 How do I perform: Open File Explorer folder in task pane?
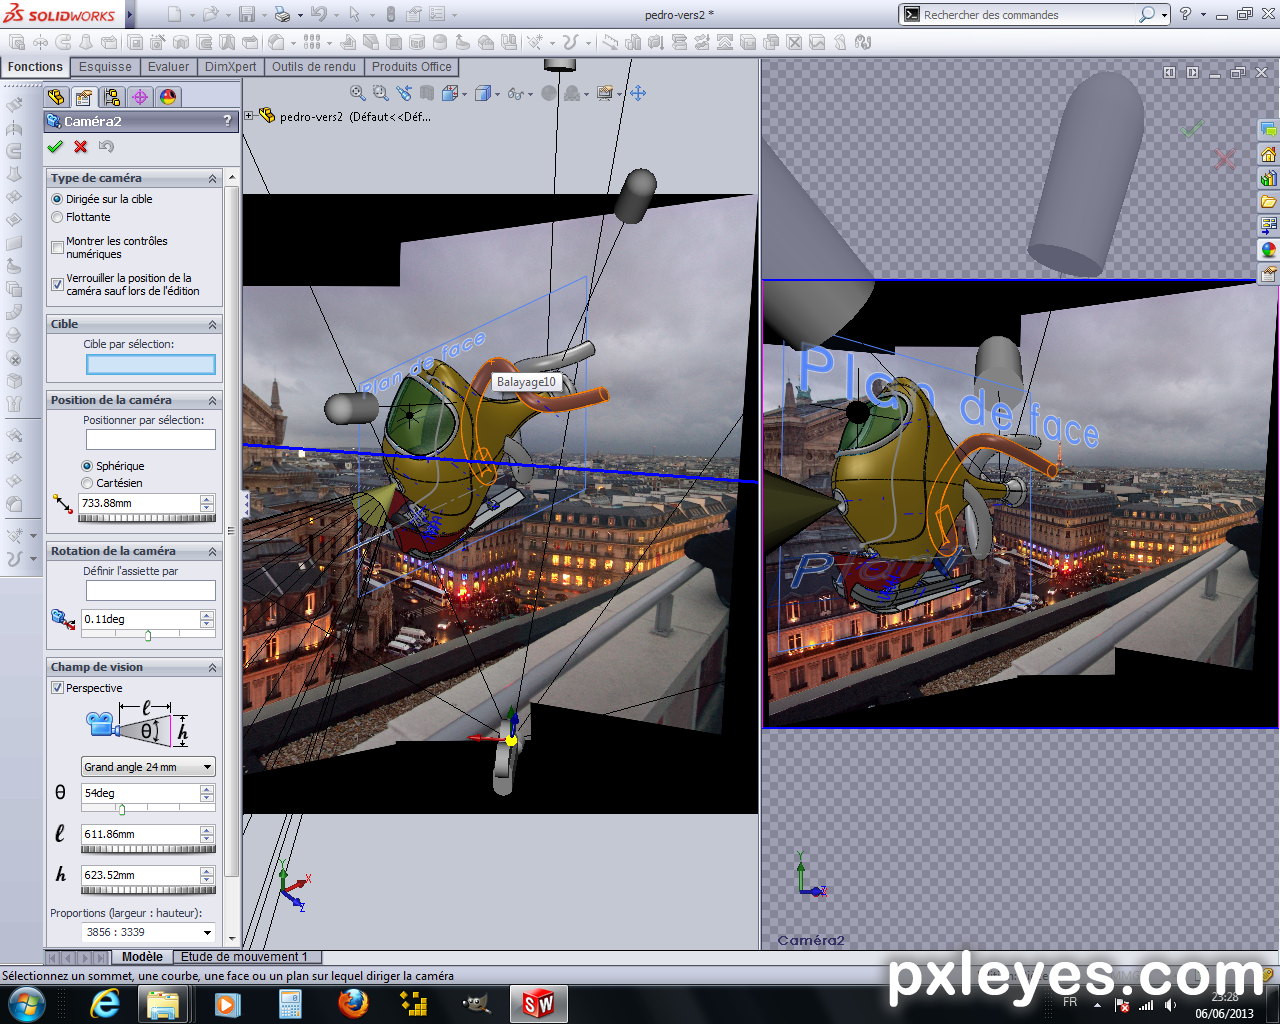(x=1268, y=202)
